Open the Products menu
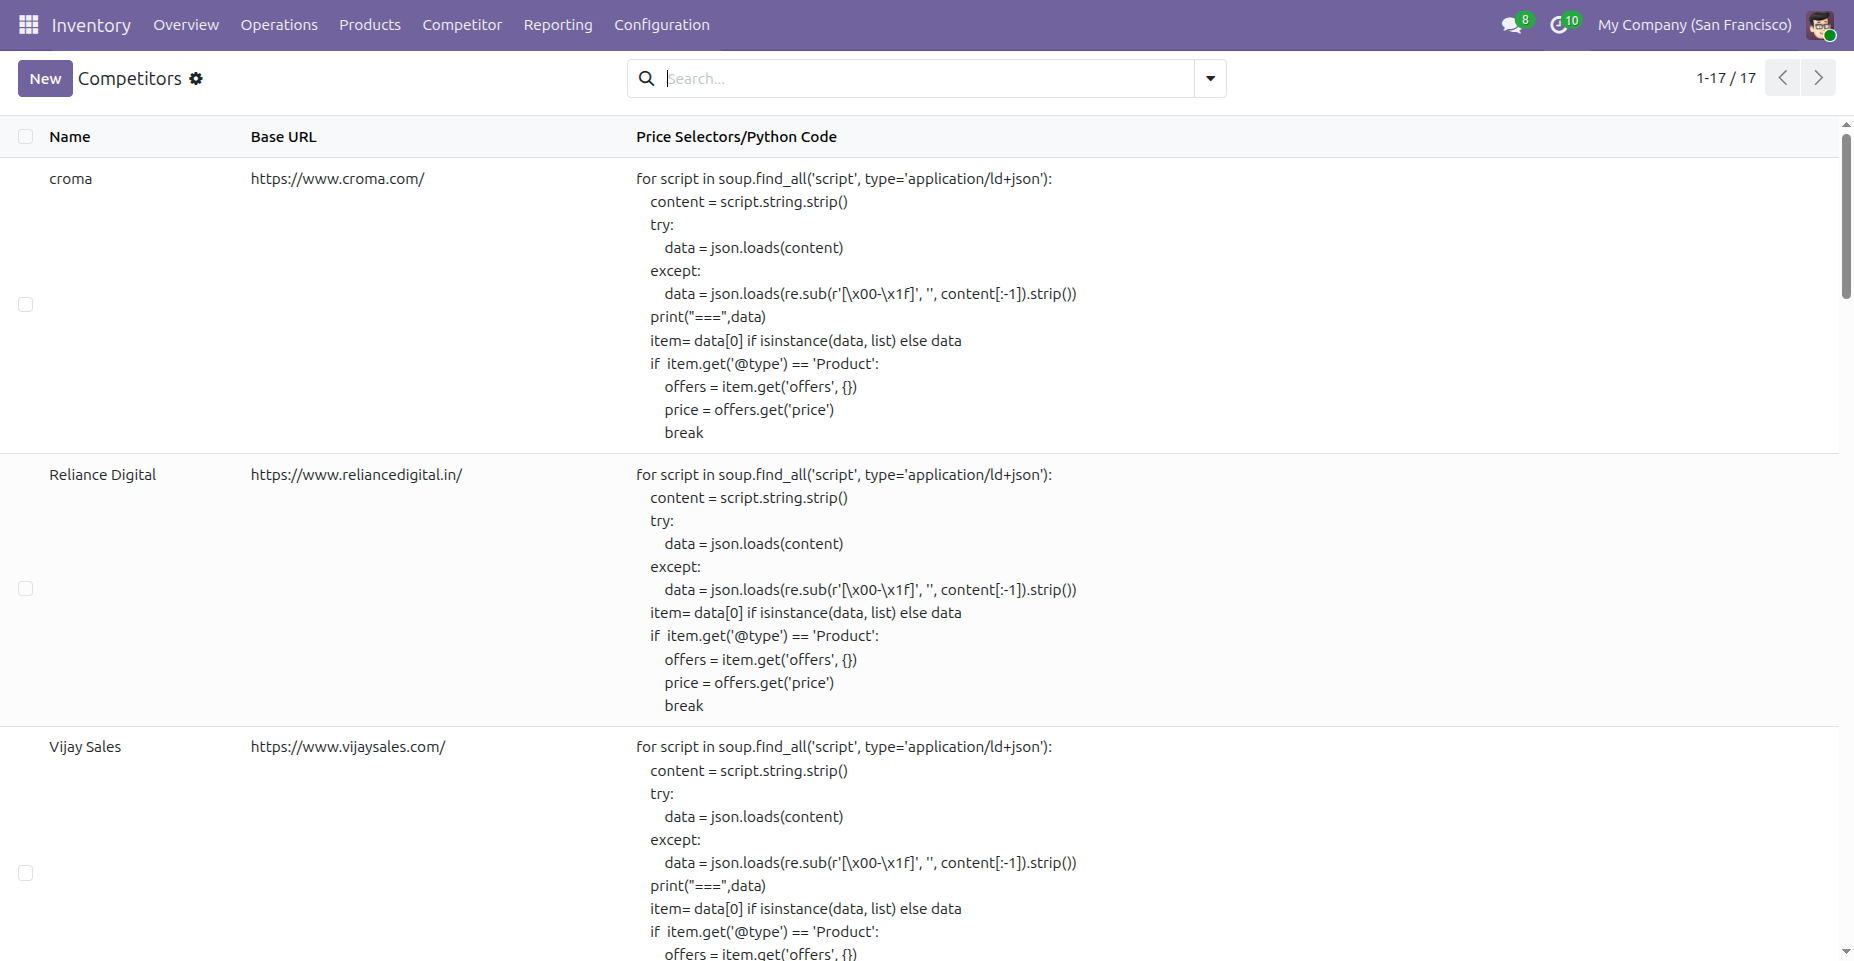 [370, 25]
